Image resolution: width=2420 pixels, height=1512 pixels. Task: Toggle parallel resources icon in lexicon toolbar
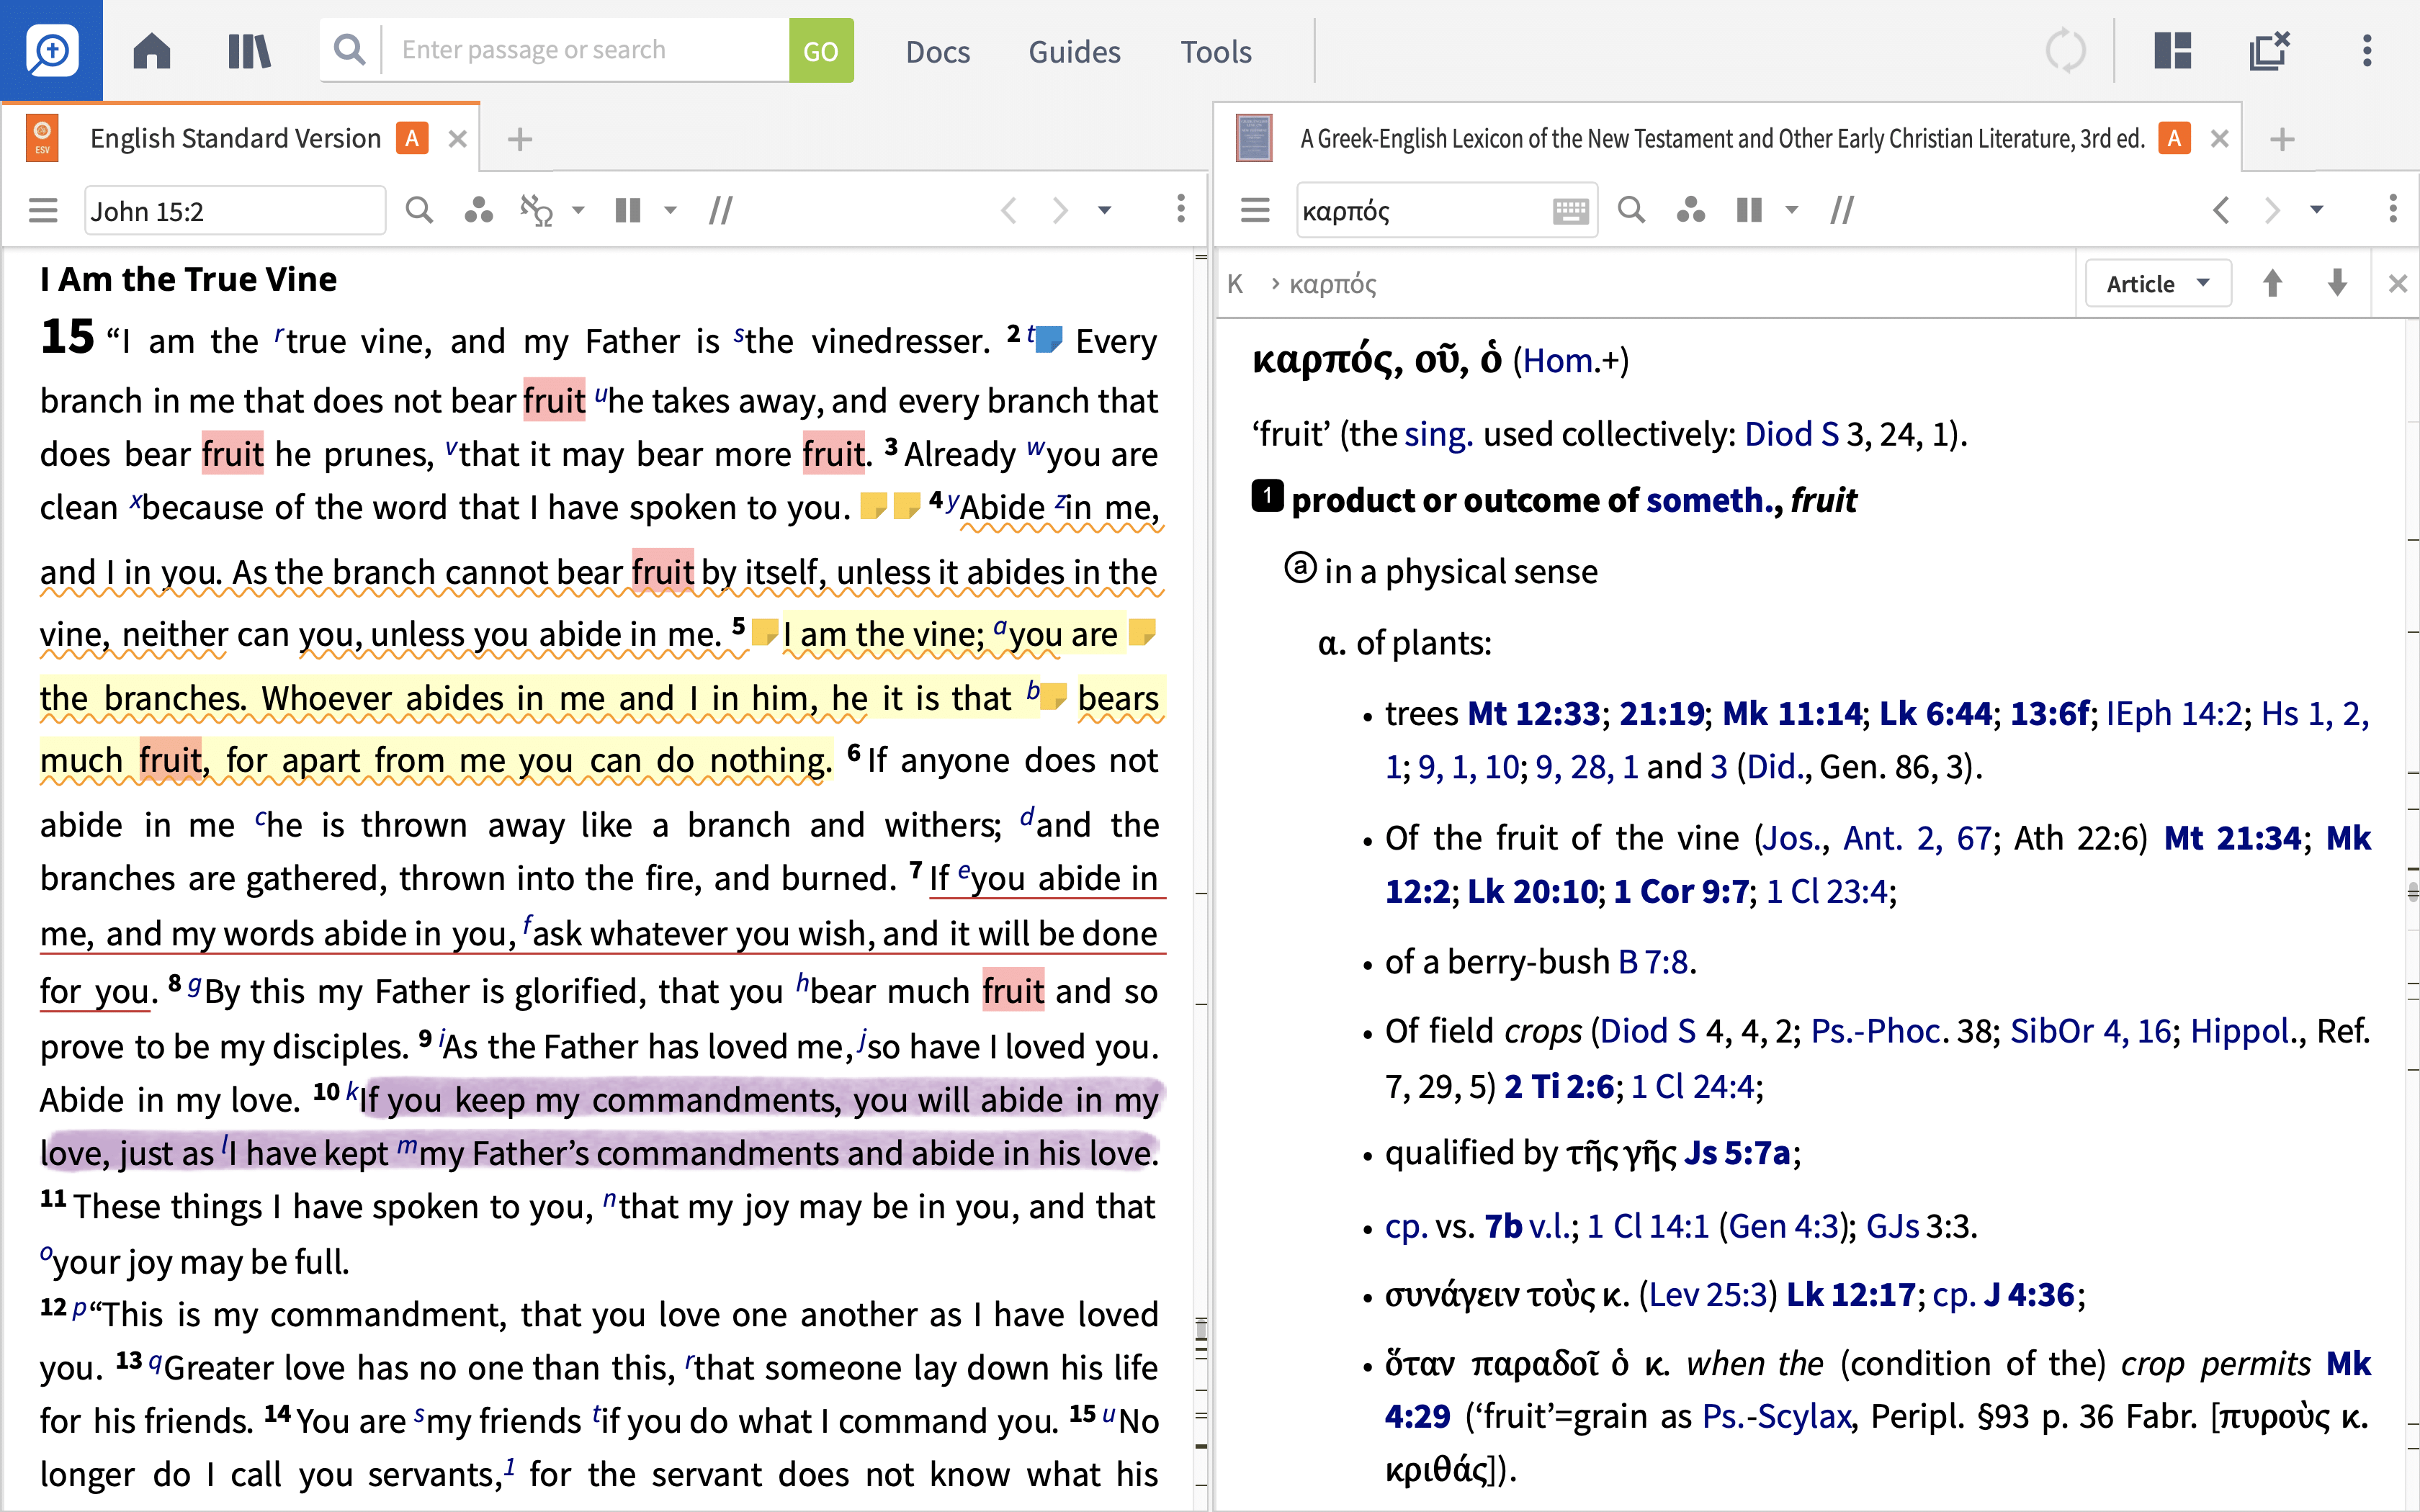1749,210
